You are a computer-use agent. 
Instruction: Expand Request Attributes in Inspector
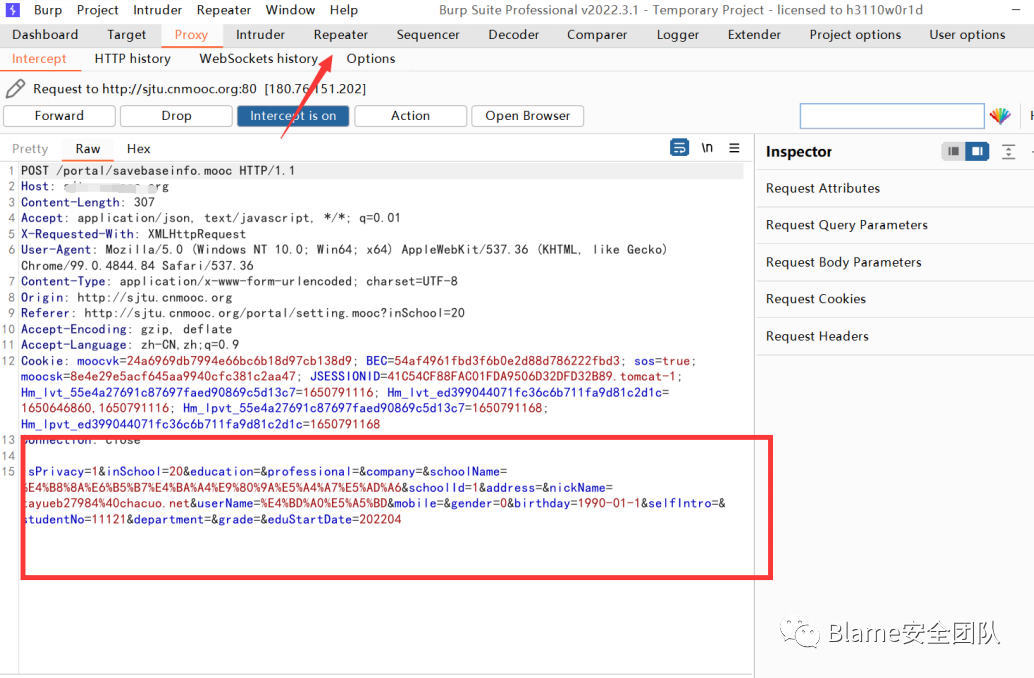pos(895,189)
